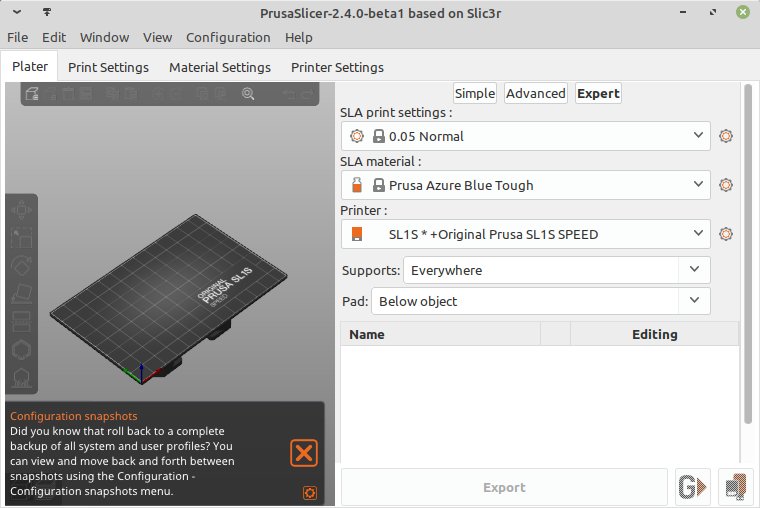Open the Supports Everywhere dropdown
760x508 pixels.
pos(557,270)
